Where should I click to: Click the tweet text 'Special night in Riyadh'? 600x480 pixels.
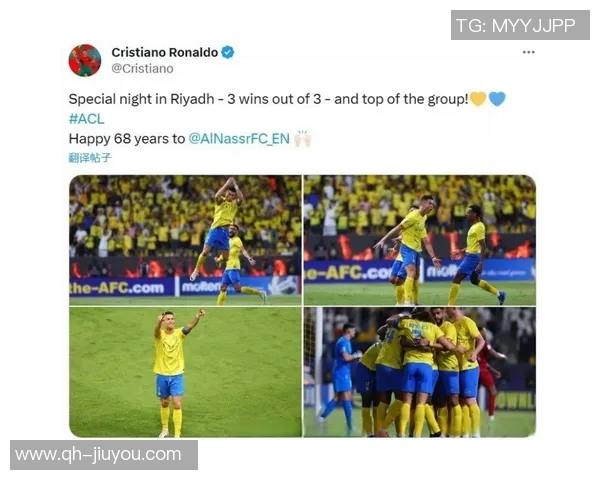pos(141,99)
